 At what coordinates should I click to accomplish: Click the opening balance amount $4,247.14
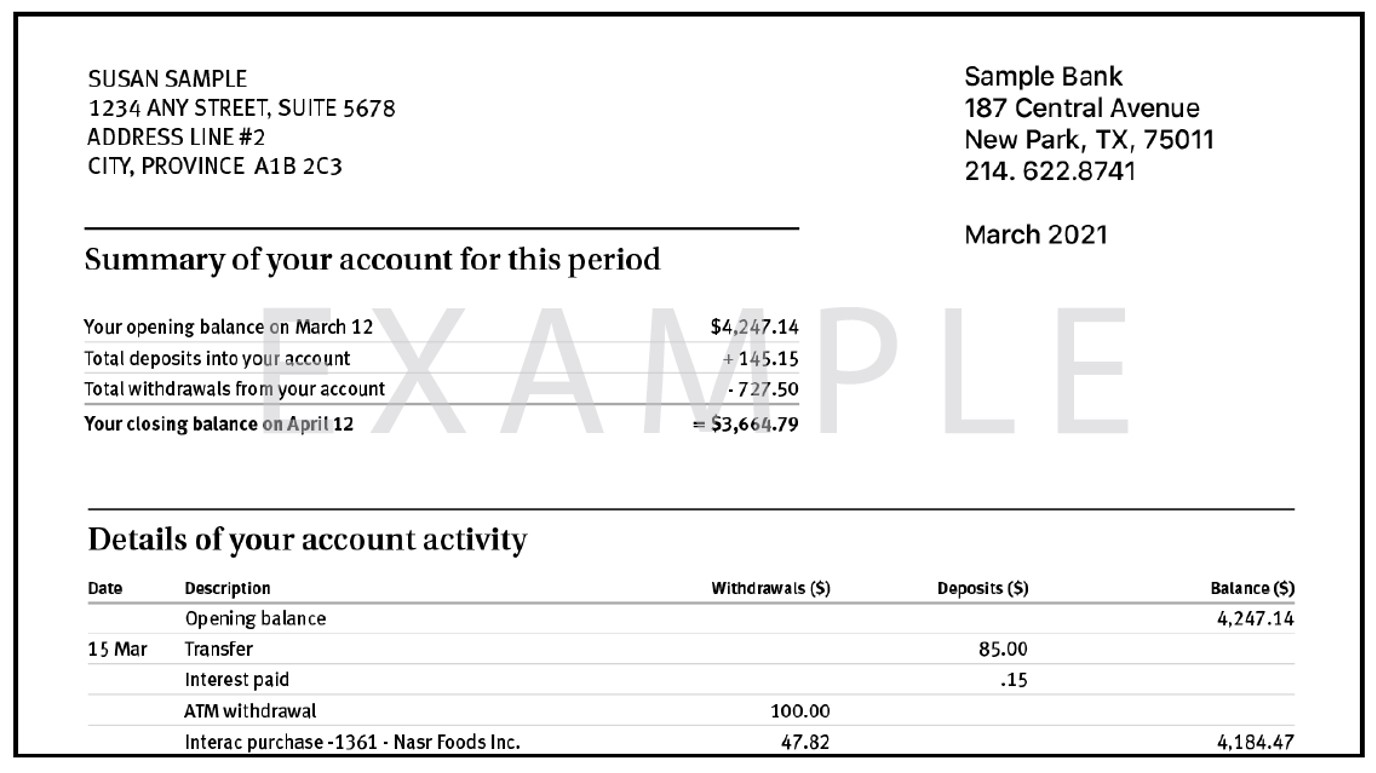coord(754,326)
